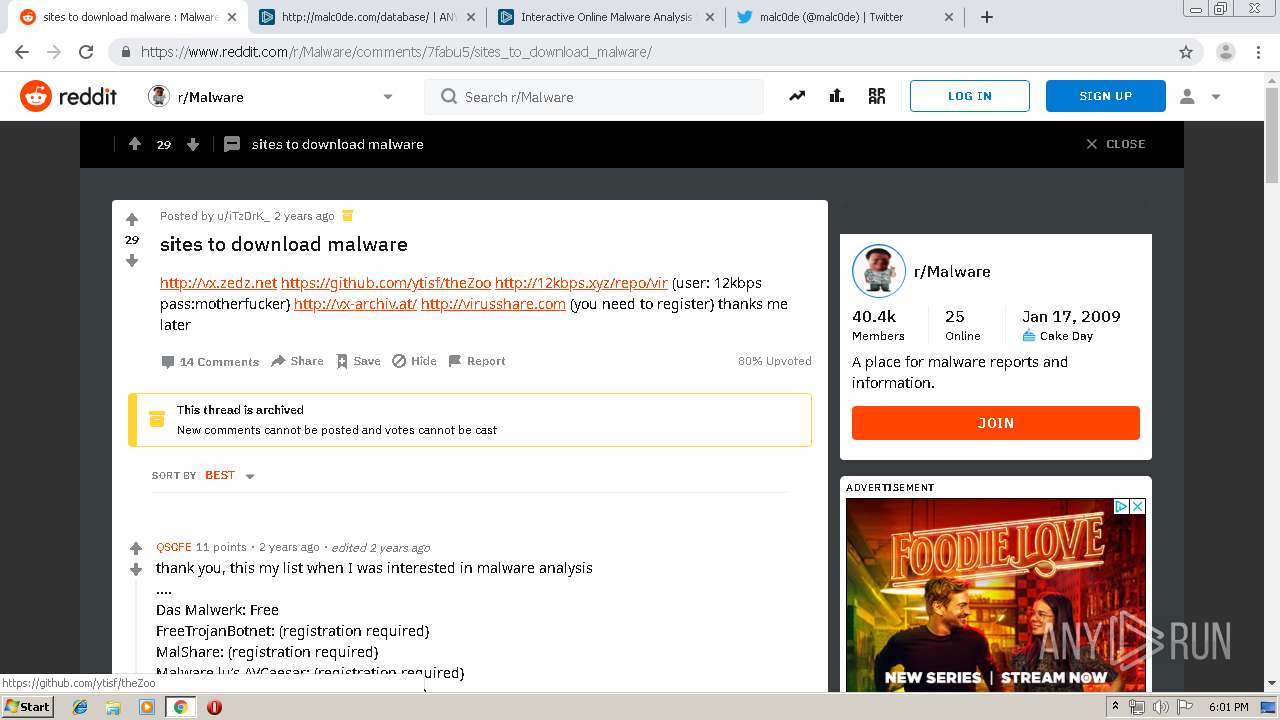The image size is (1280, 720).
Task: Open the Foodie Love ad image
Action: [x=996, y=595]
